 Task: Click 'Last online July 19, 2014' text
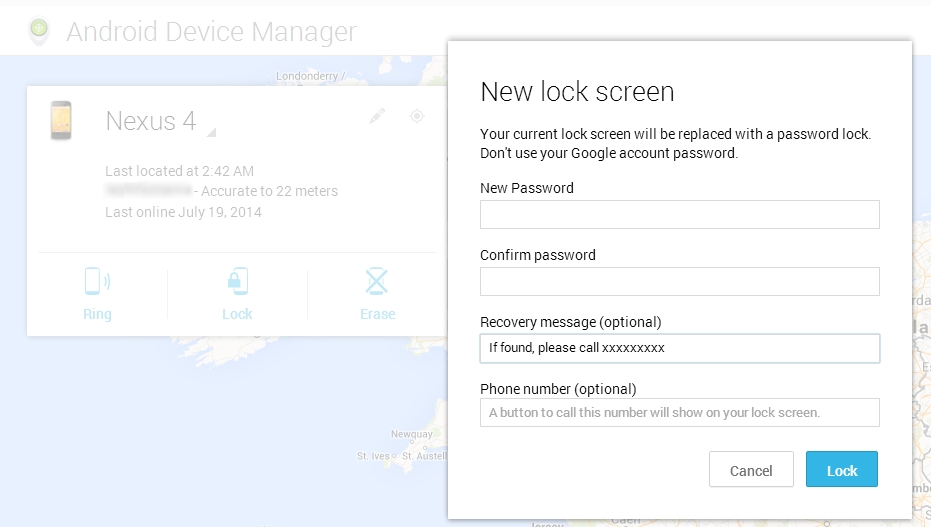click(x=183, y=212)
